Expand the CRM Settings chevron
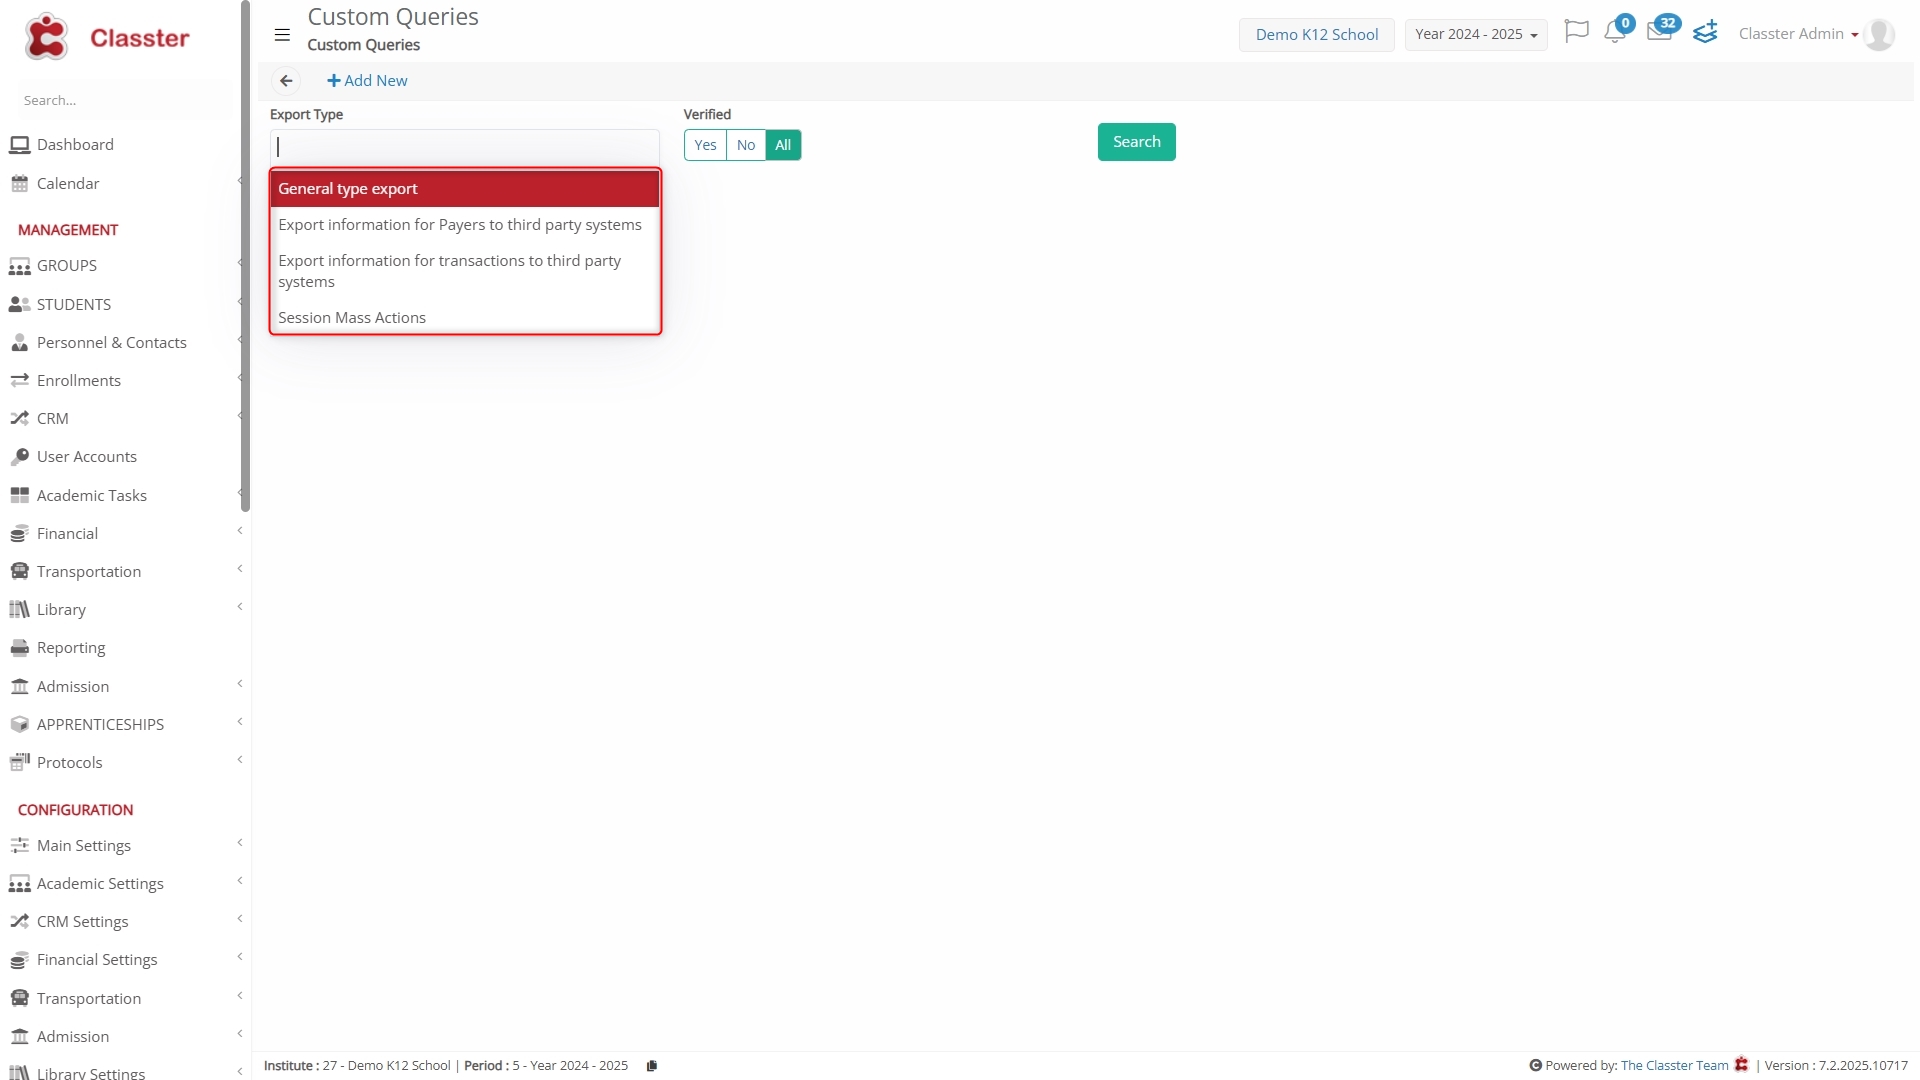The image size is (1920, 1080). tap(240, 919)
